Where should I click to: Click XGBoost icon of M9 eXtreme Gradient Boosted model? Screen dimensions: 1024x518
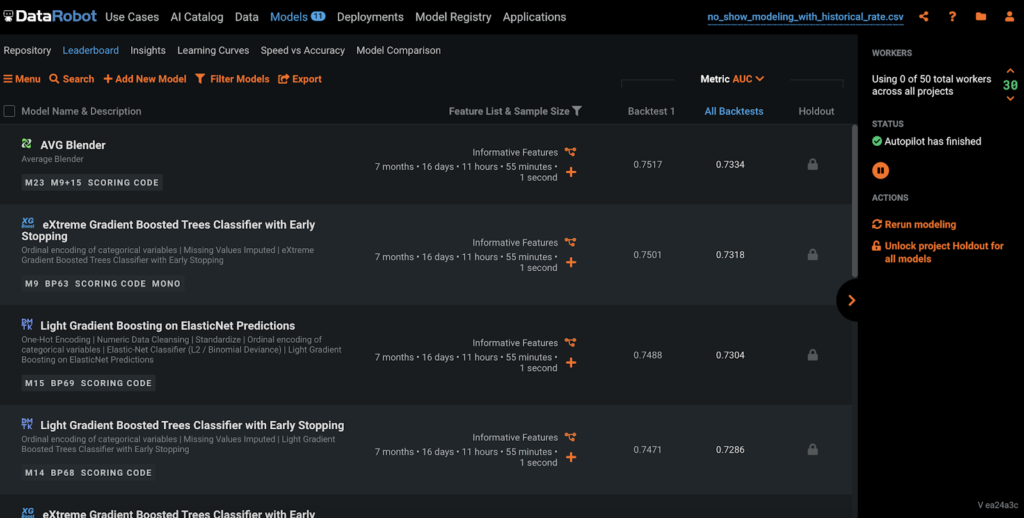(27, 223)
